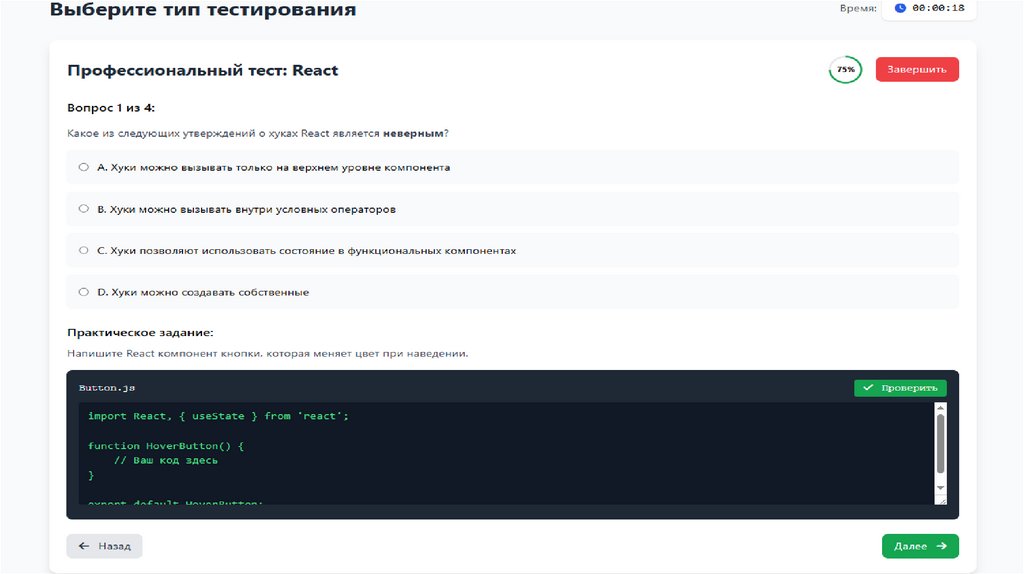
Task: Click the import React code line
Action: tap(218, 416)
